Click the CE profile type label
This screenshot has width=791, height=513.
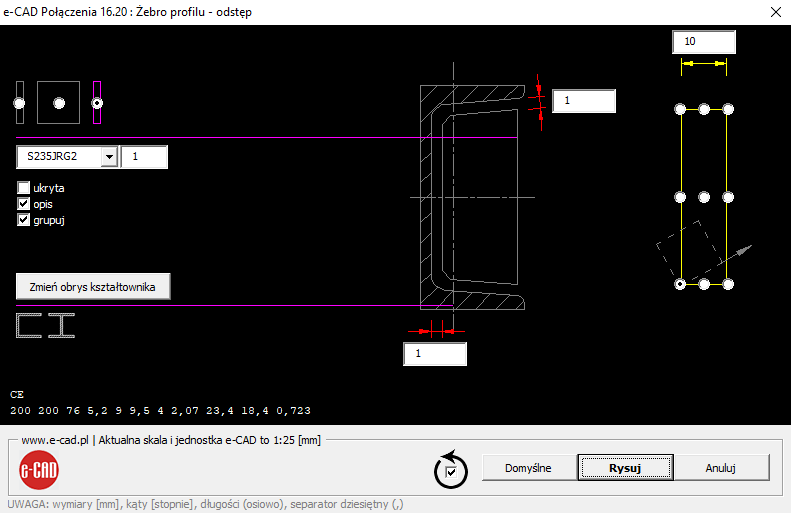[x=17, y=394]
